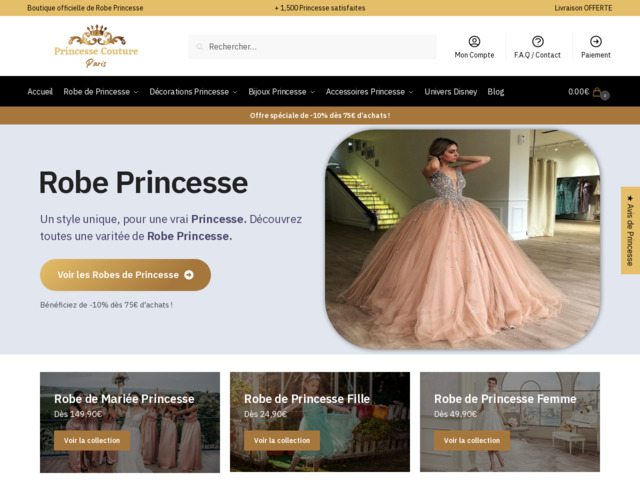Click Voir la collection for Princesse Fille
This screenshot has height=480, width=640.
coord(282,440)
